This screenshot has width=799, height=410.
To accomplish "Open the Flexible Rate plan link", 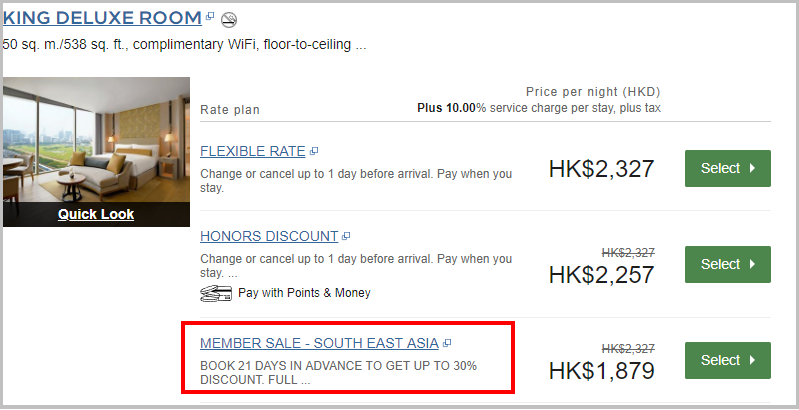I will 253,151.
